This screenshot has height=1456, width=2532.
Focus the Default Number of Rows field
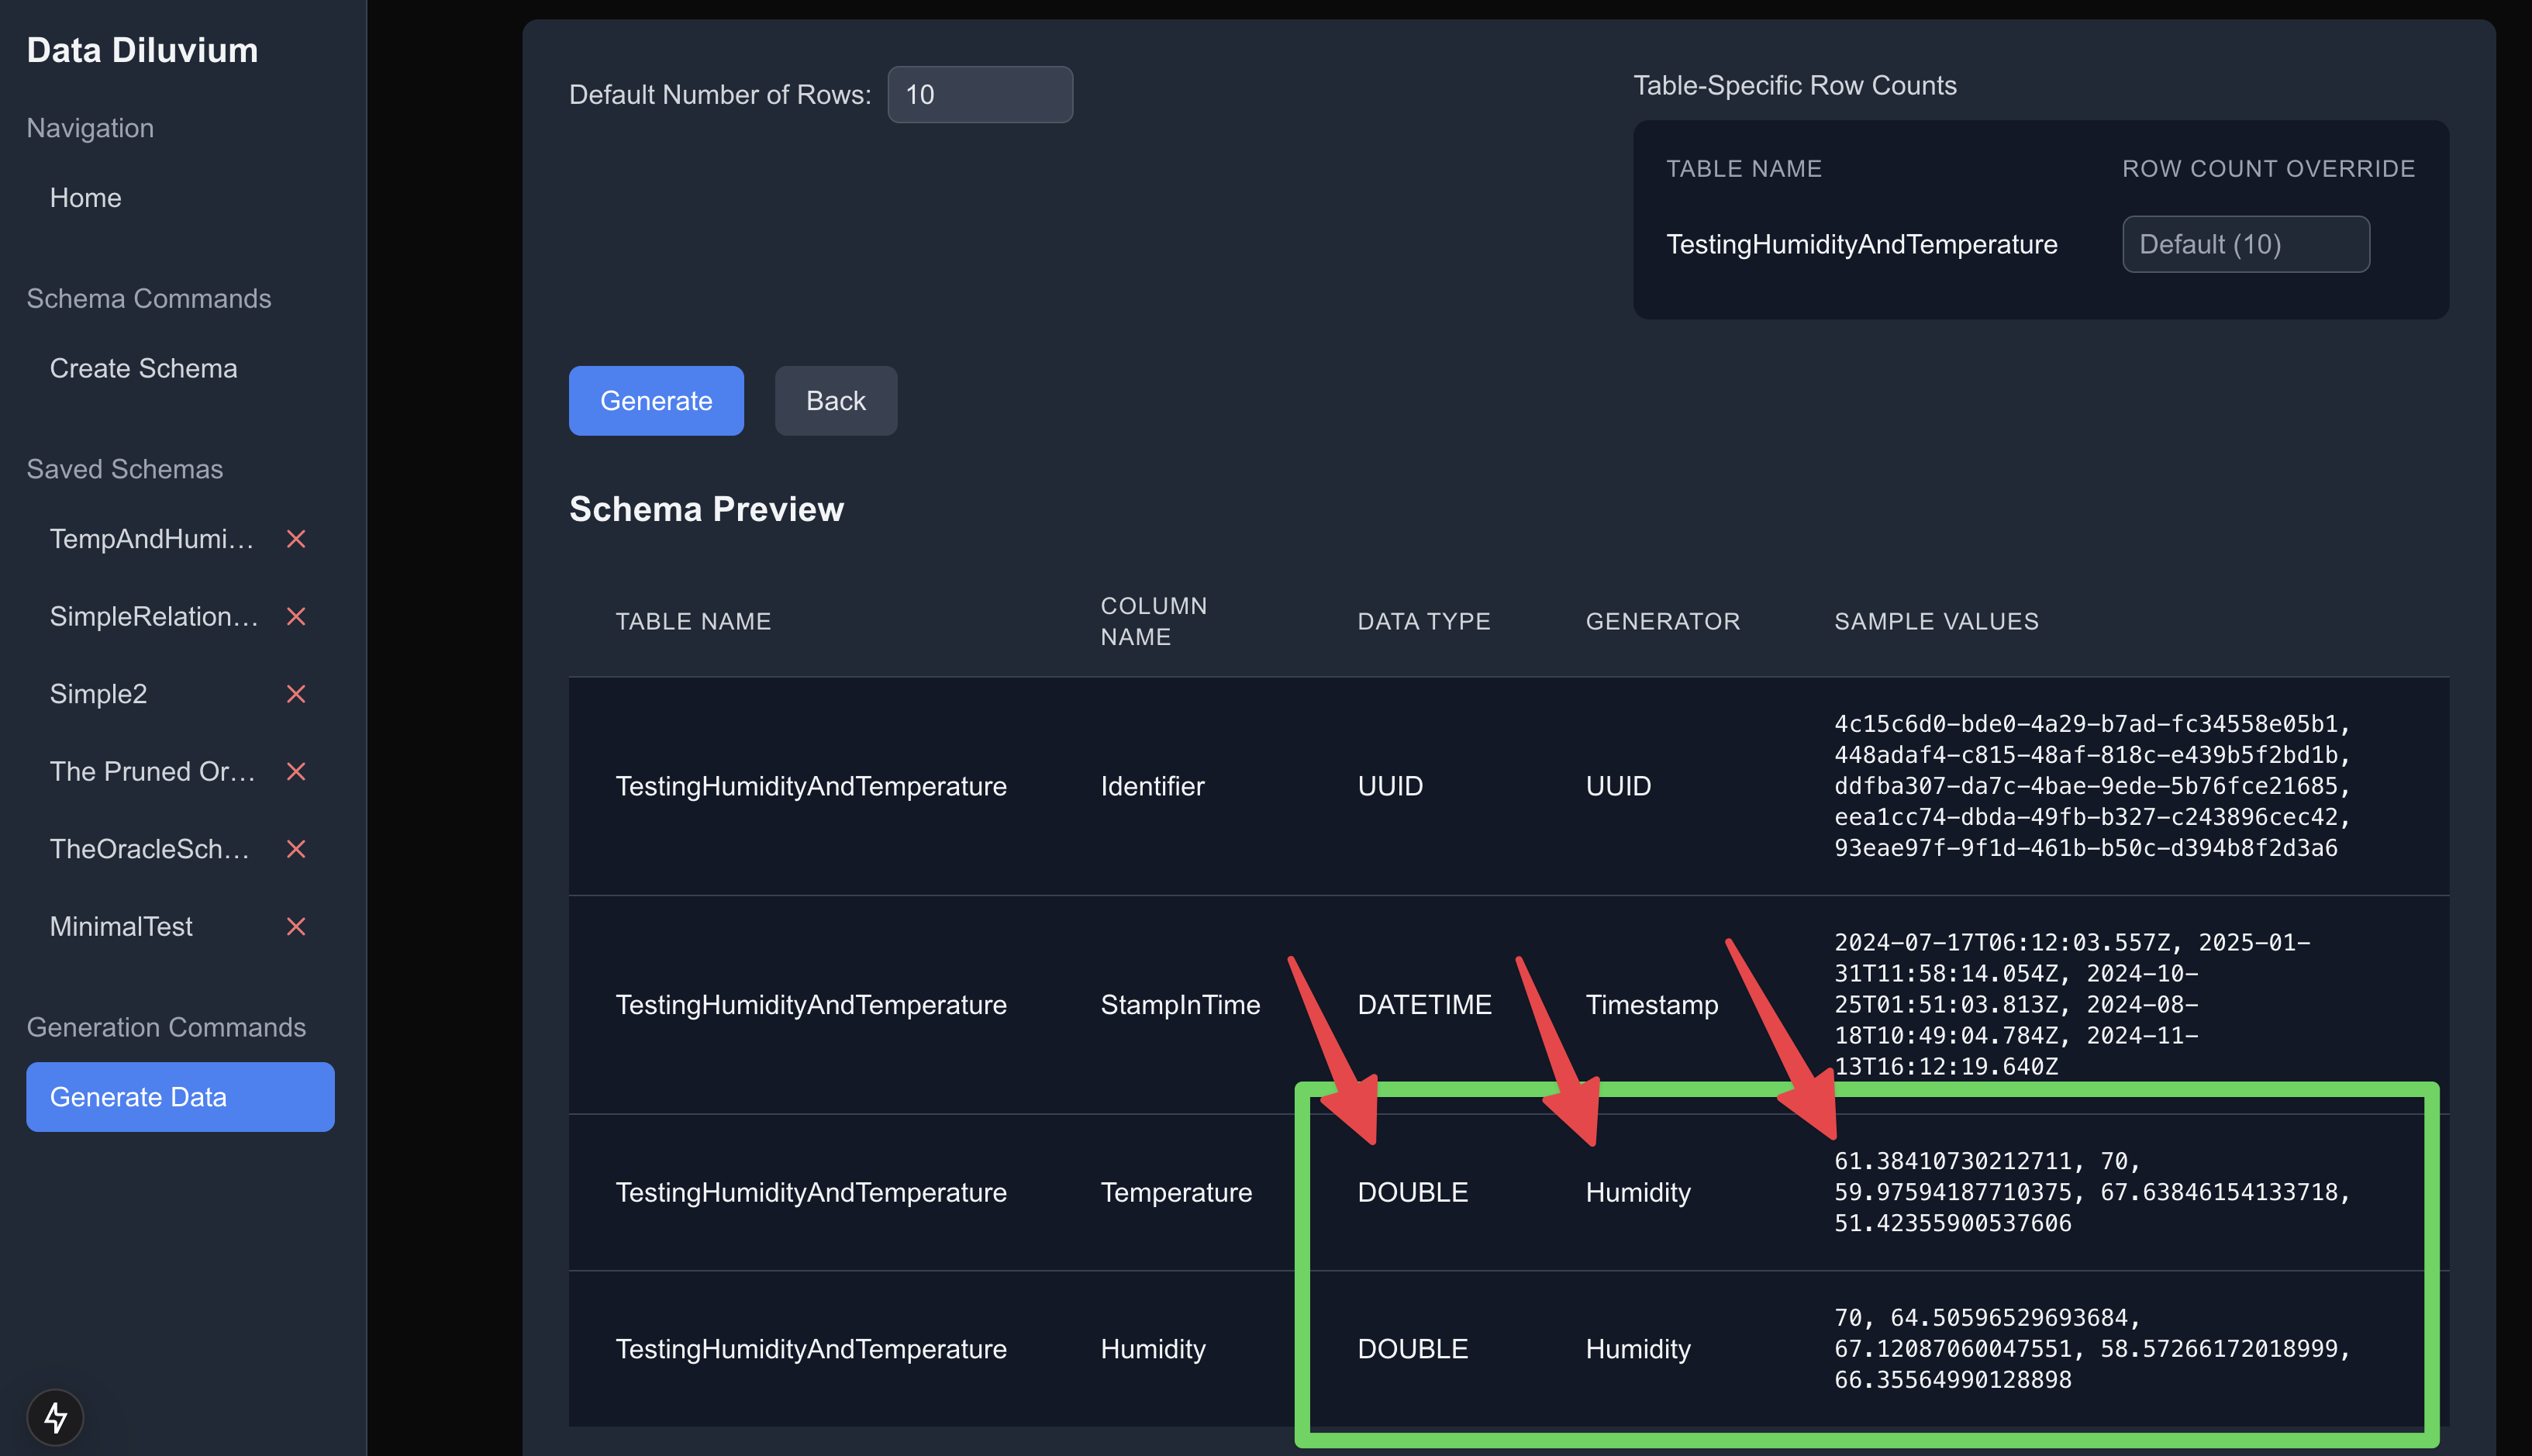[x=980, y=95]
